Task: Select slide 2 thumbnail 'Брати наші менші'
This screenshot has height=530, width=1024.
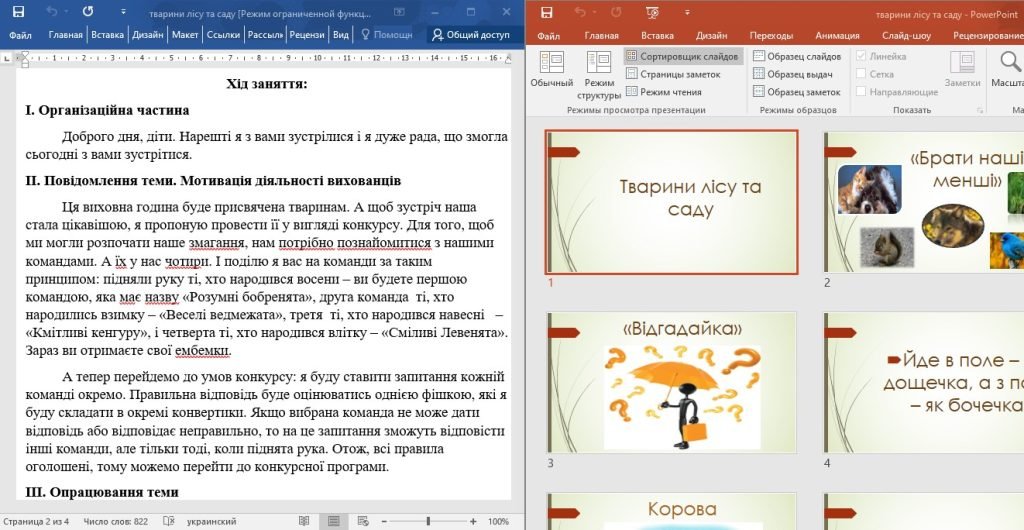Action: click(x=923, y=202)
